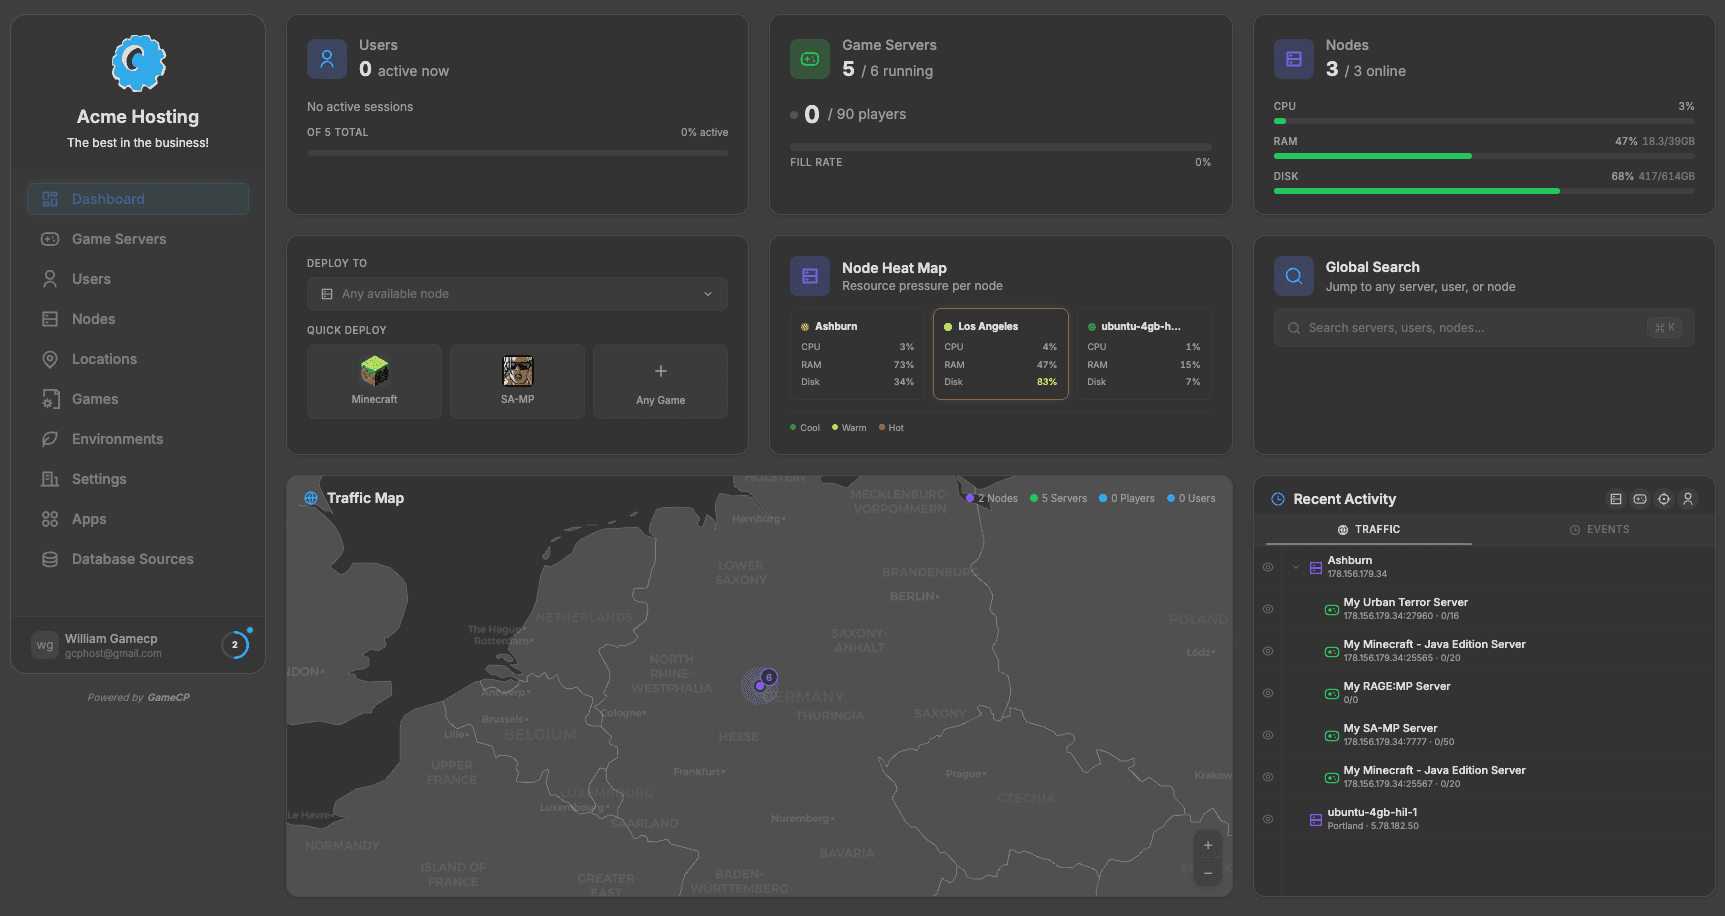Image resolution: width=1725 pixels, height=916 pixels.
Task: Select Nodes from the navigation sidebar
Action: (92, 318)
